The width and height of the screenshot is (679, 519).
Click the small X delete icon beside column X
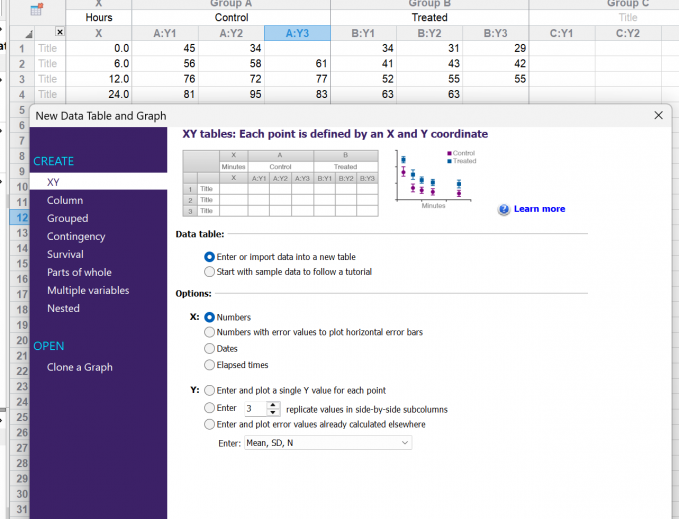click(60, 32)
